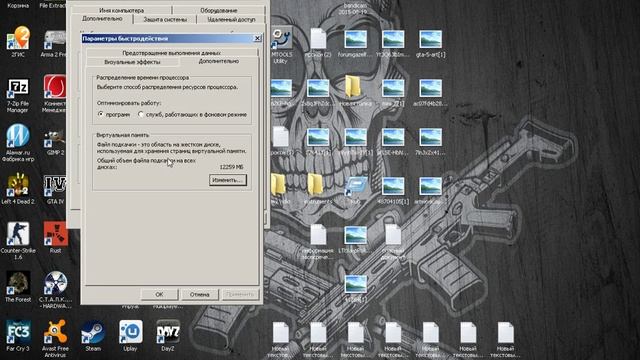This screenshot has height=360, width=640.
Task: Switch to Визуальные эффекты tab
Action: 132,62
